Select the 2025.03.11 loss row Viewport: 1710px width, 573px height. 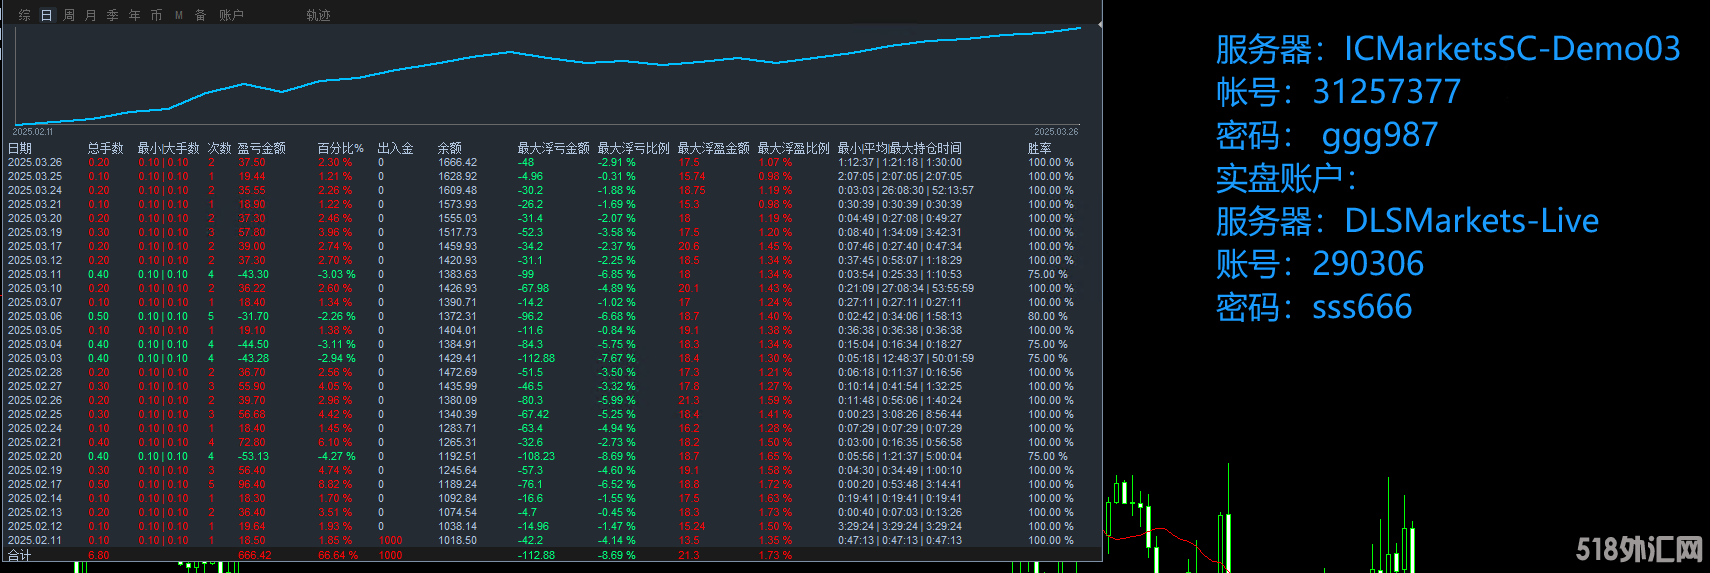click(540, 274)
